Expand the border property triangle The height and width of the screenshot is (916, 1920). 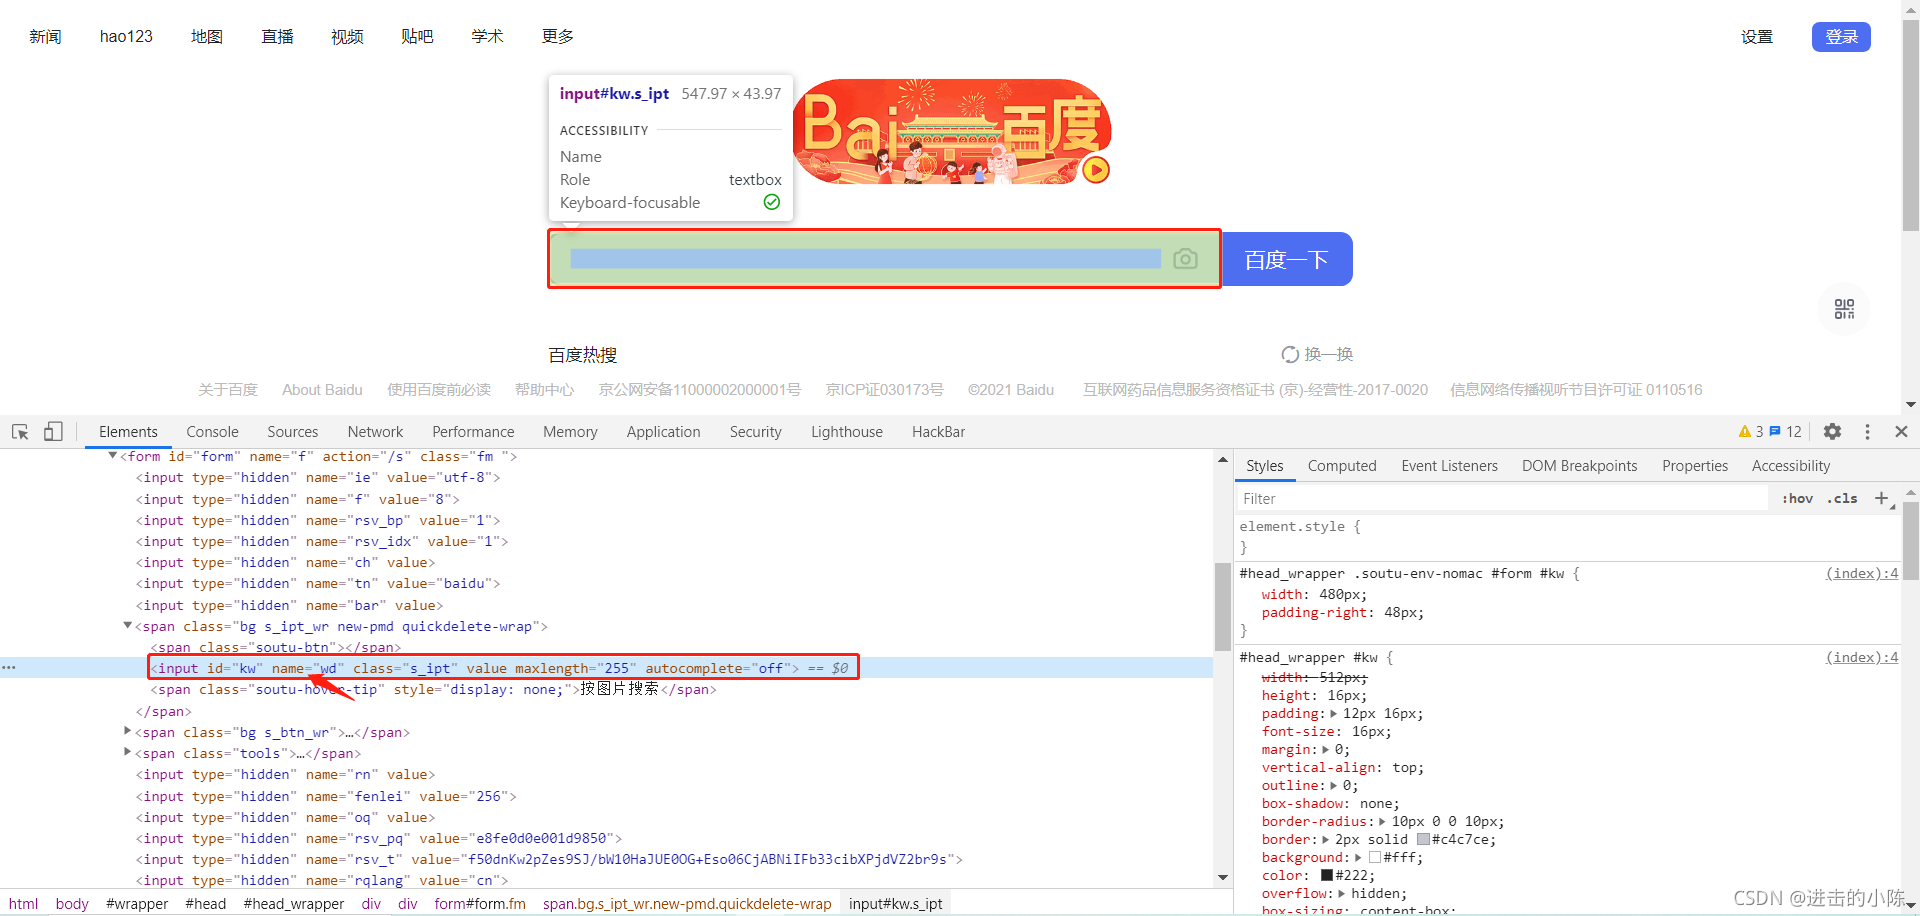tap(1326, 840)
